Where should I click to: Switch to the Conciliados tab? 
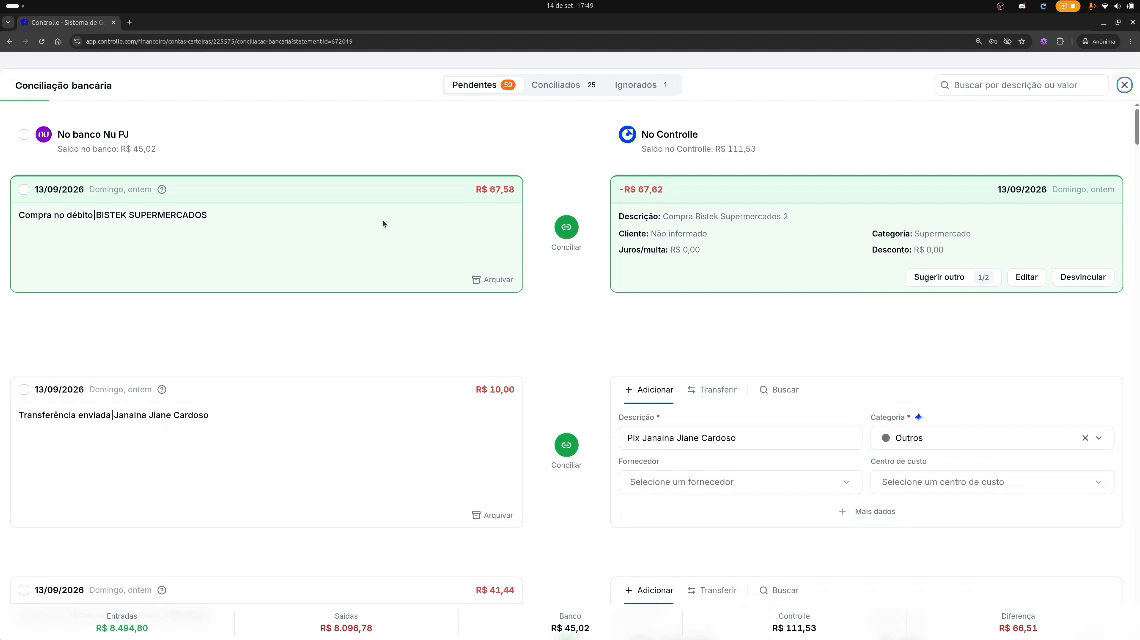563,85
